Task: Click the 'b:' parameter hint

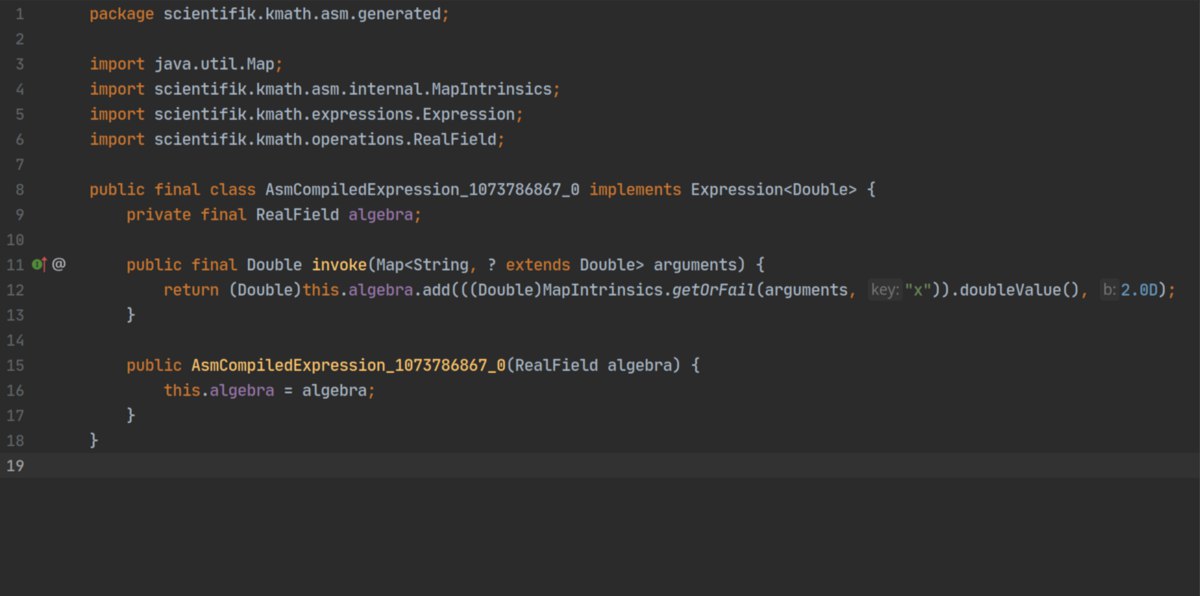Action: (1109, 290)
